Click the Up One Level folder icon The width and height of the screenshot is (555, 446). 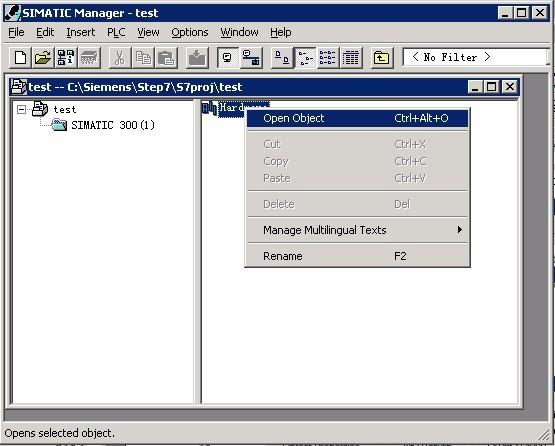[382, 57]
